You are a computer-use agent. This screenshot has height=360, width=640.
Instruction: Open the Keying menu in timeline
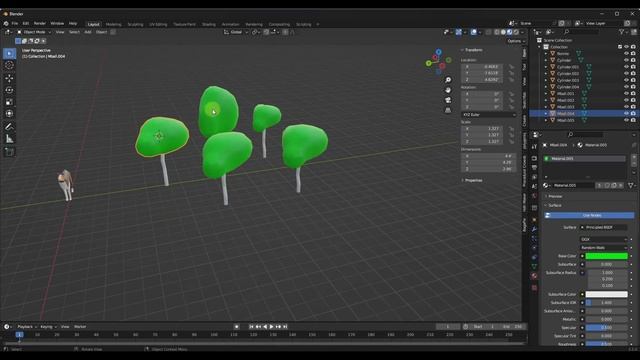tap(48, 327)
